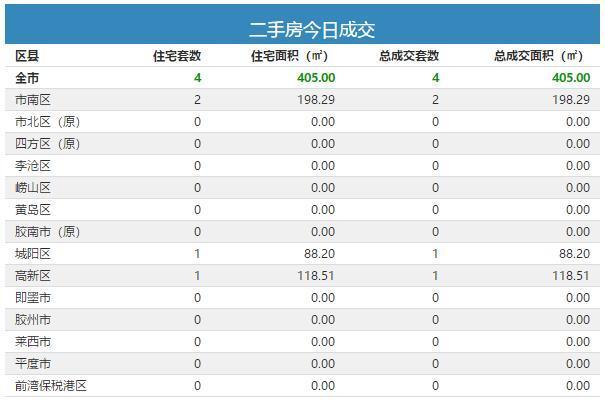Select the 市北区 (原) row label

47,122
